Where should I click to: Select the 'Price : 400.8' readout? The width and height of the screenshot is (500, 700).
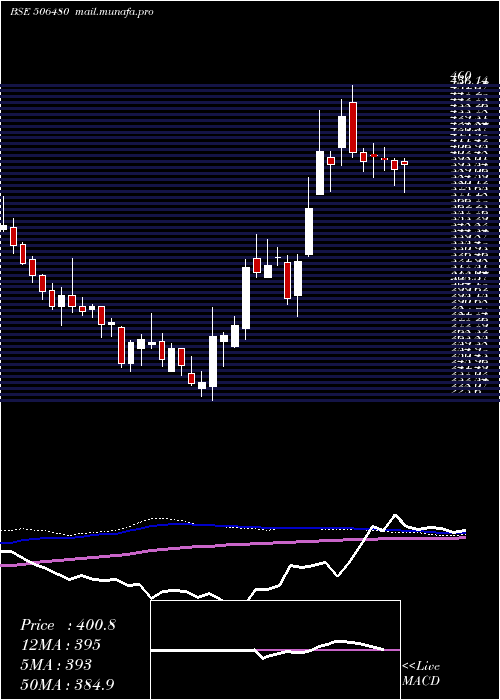68,625
